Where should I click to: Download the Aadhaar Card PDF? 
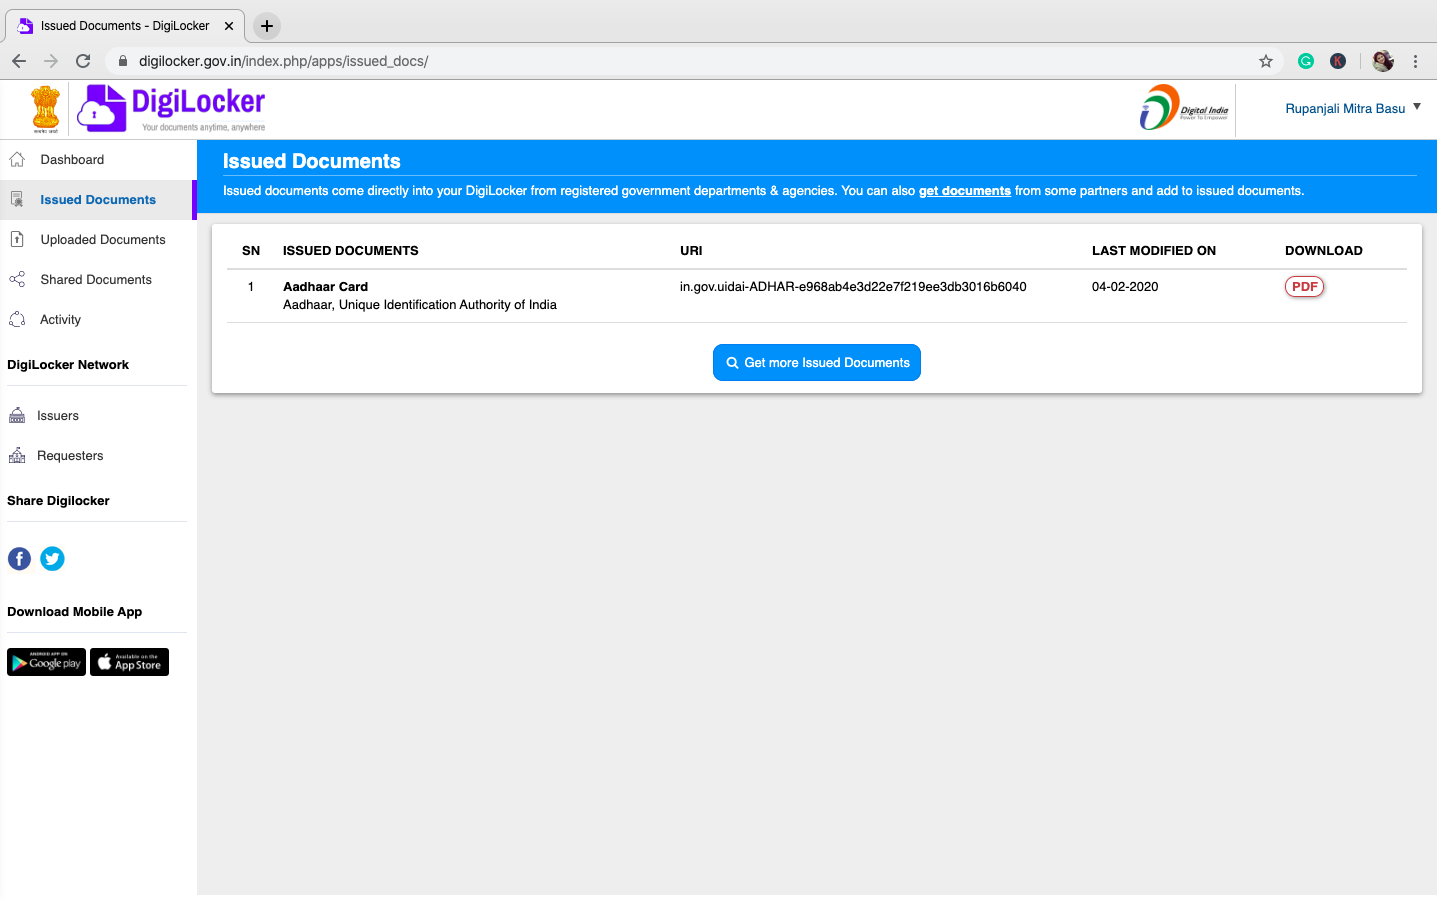click(1304, 287)
